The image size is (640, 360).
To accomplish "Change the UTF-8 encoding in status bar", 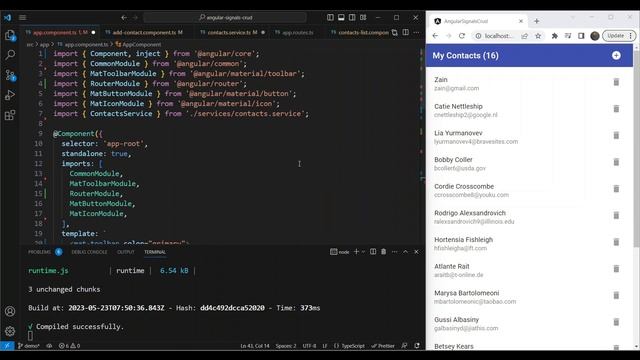I will coord(309,346).
